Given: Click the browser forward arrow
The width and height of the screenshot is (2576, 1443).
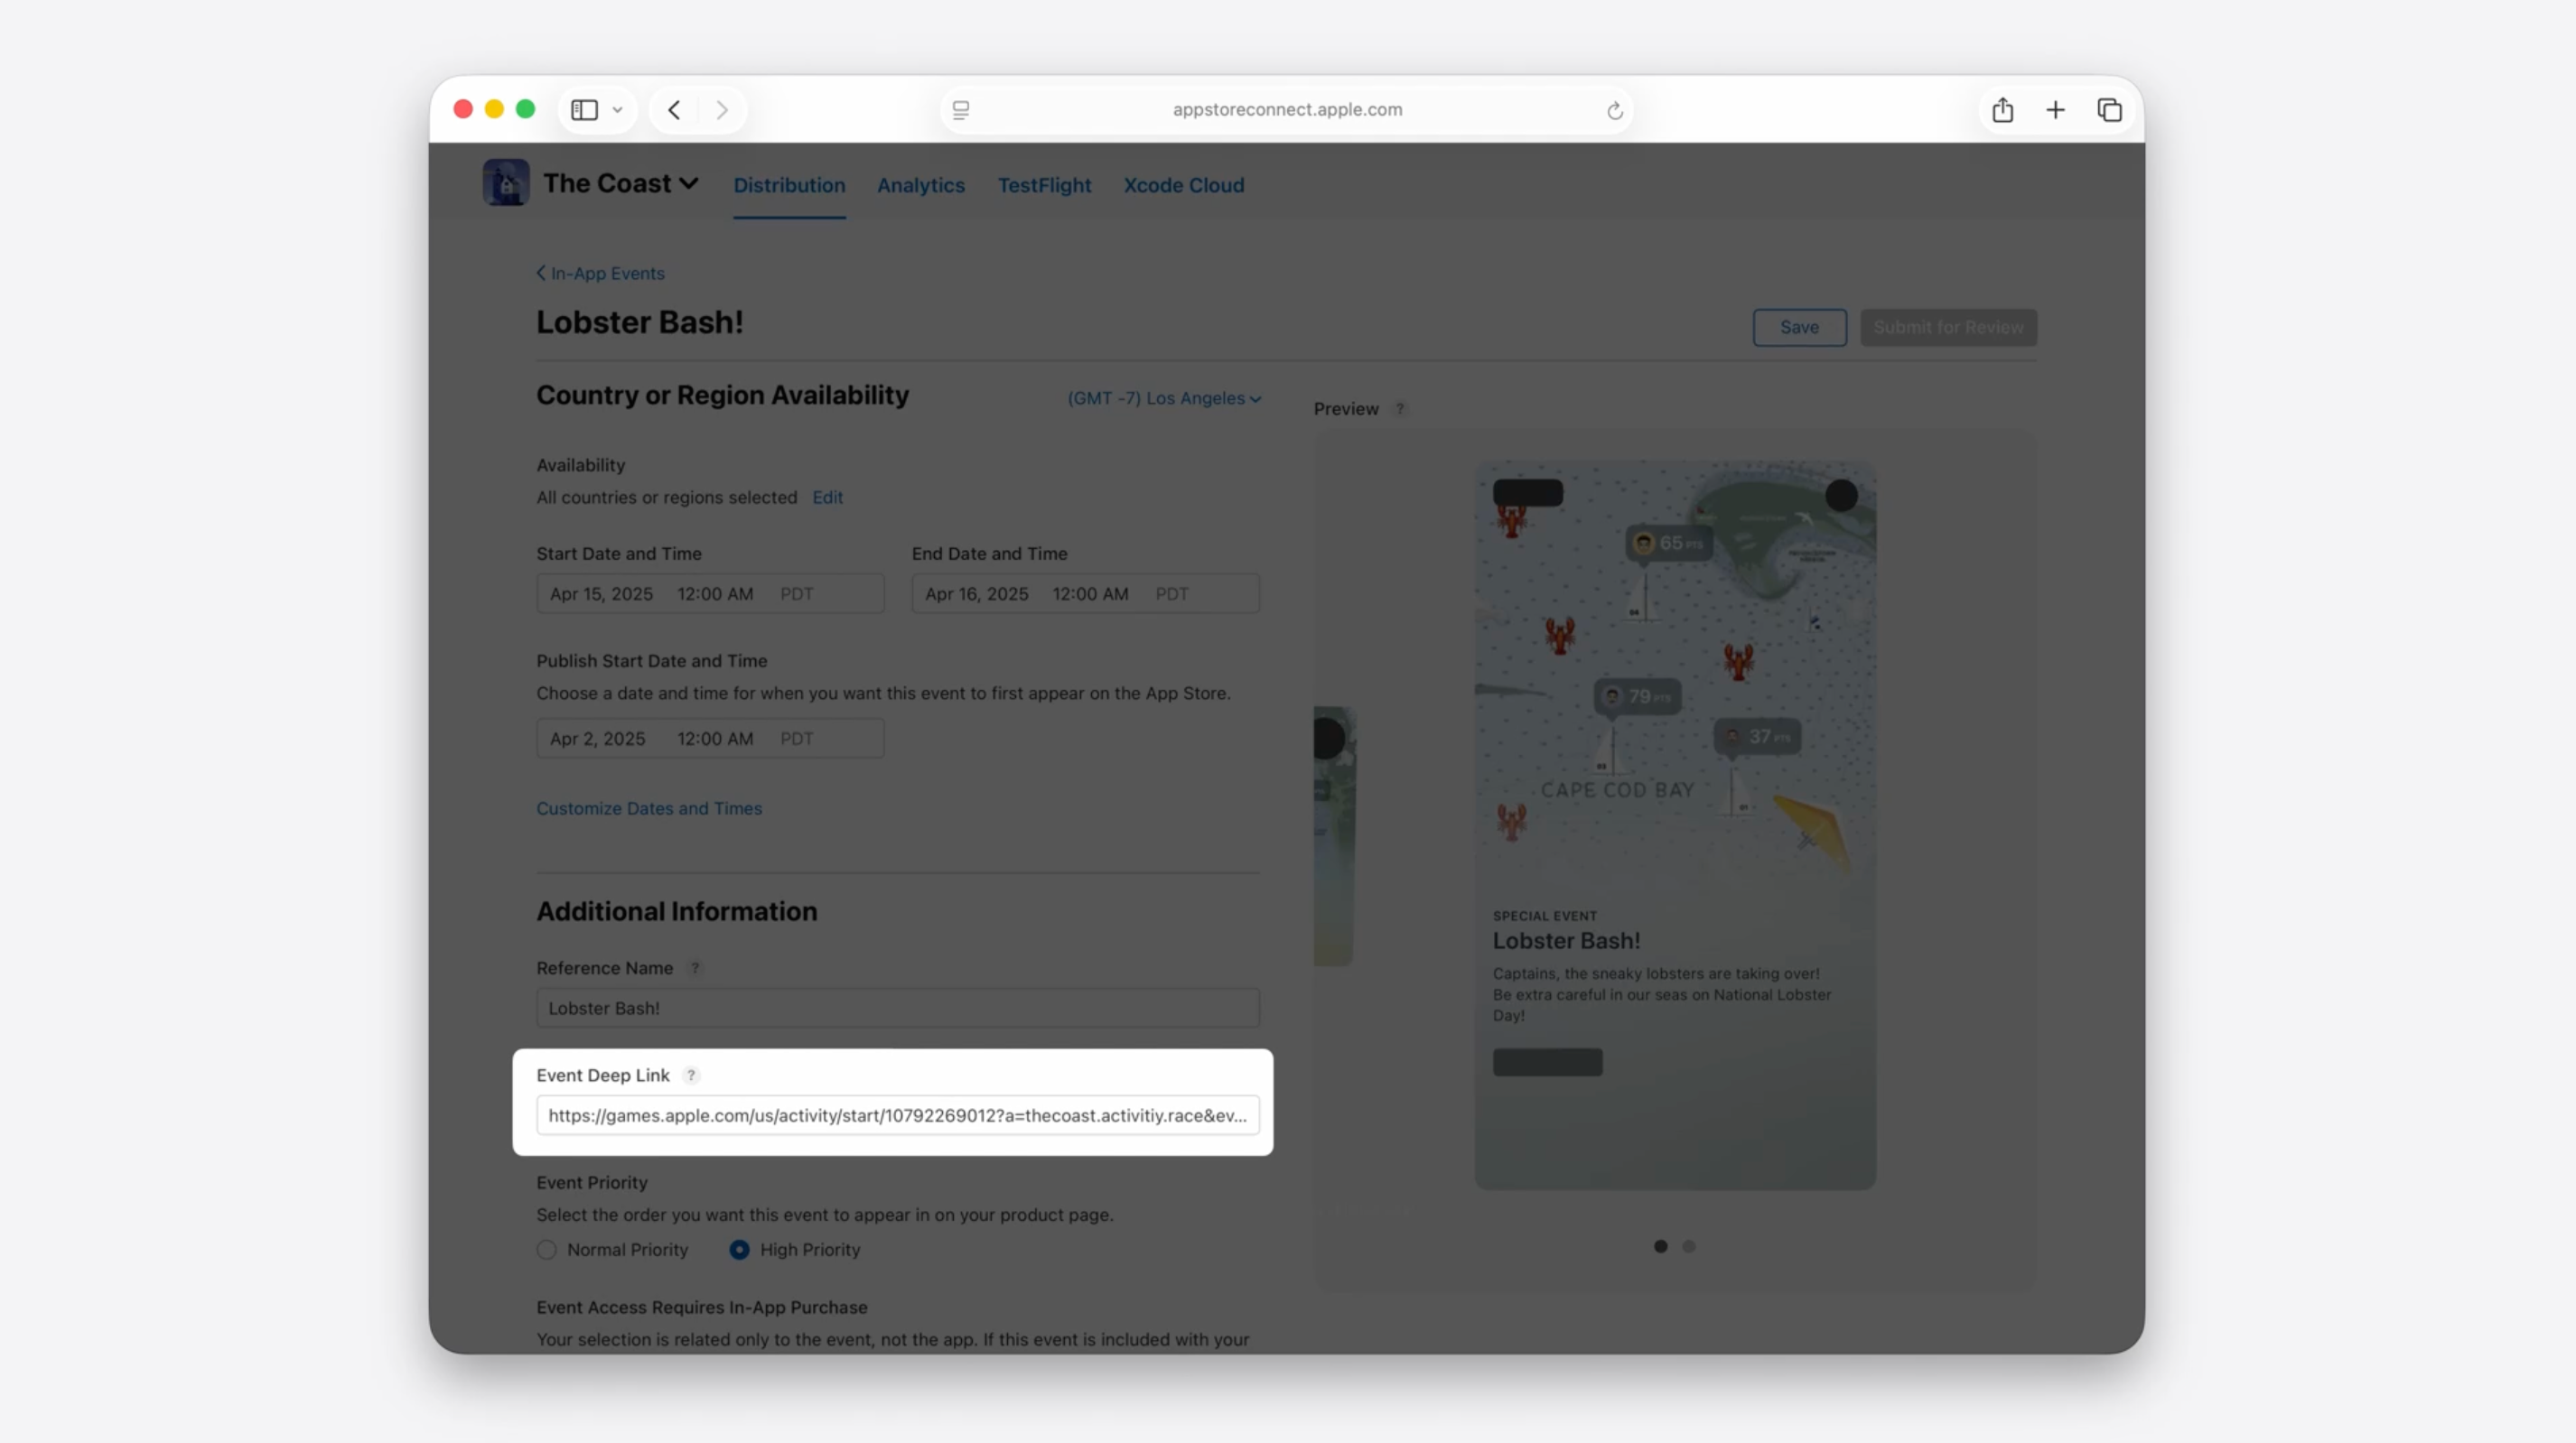Looking at the screenshot, I should click(721, 110).
